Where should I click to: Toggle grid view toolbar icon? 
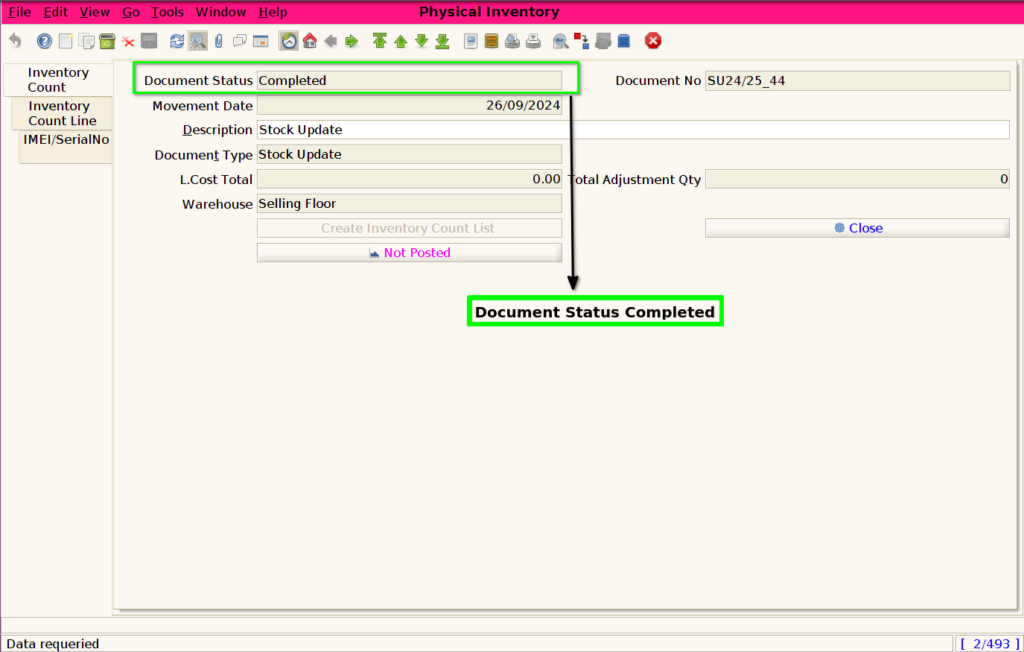261,41
